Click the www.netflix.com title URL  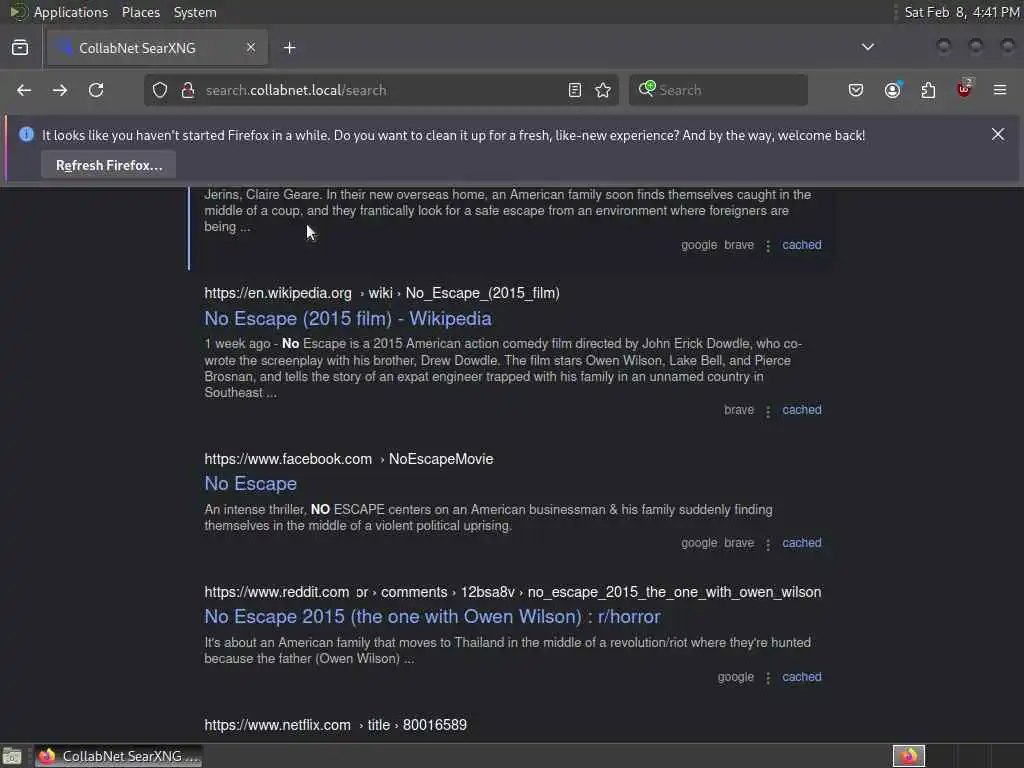point(336,725)
